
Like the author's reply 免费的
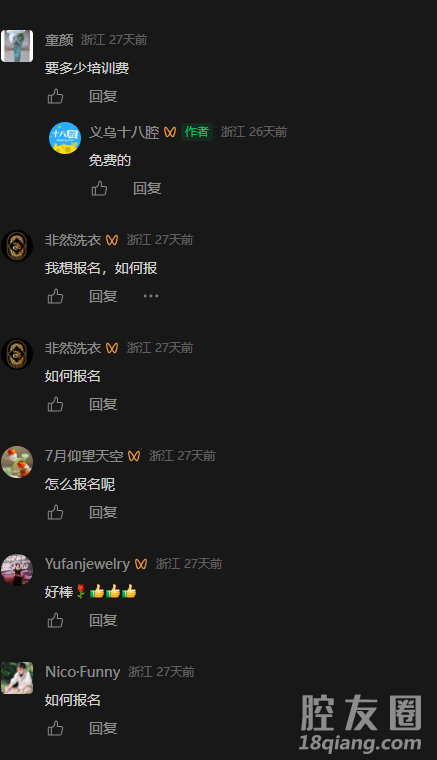pos(99,189)
